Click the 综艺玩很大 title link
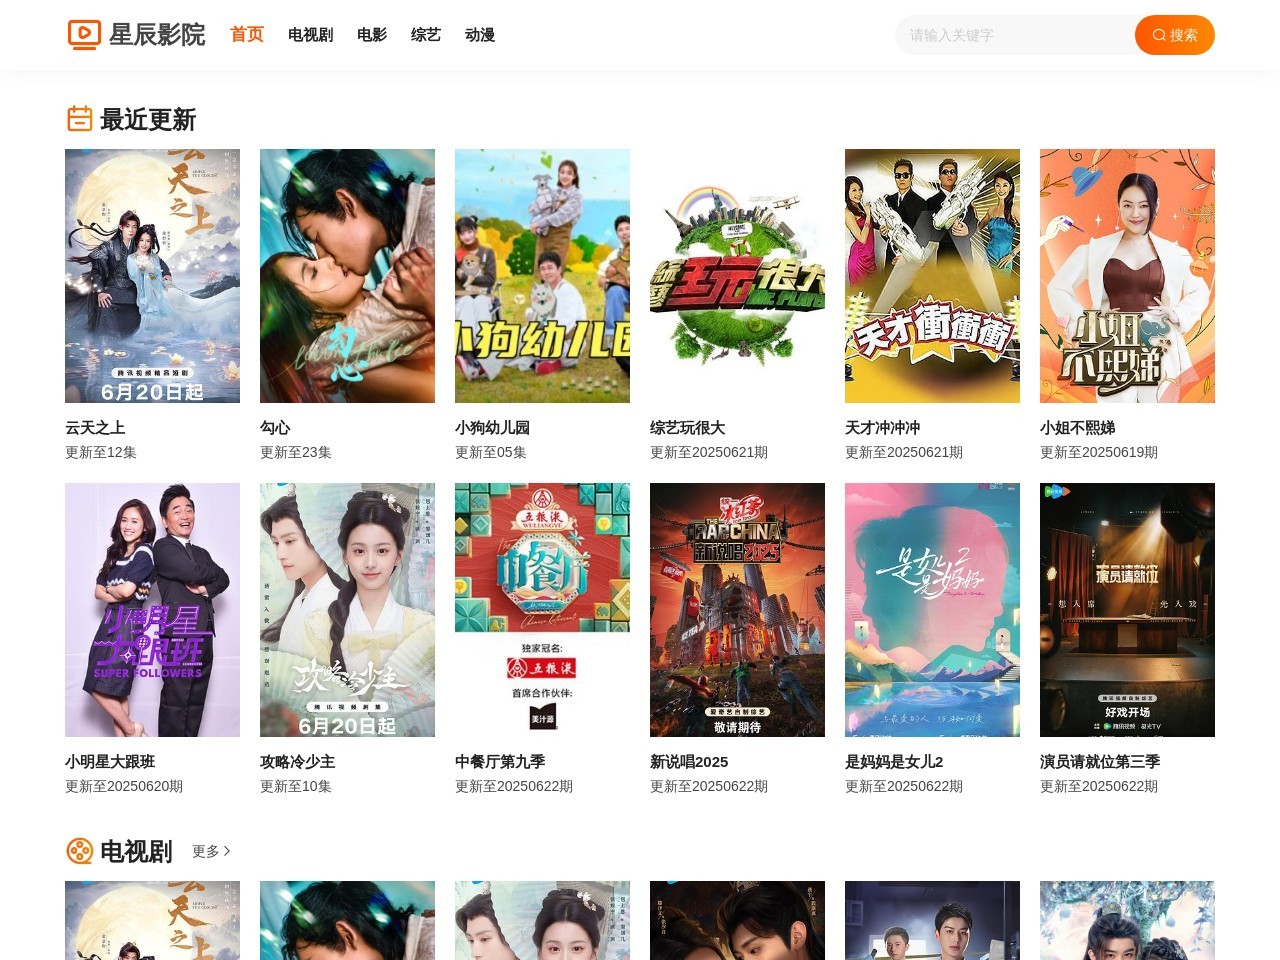 687,427
